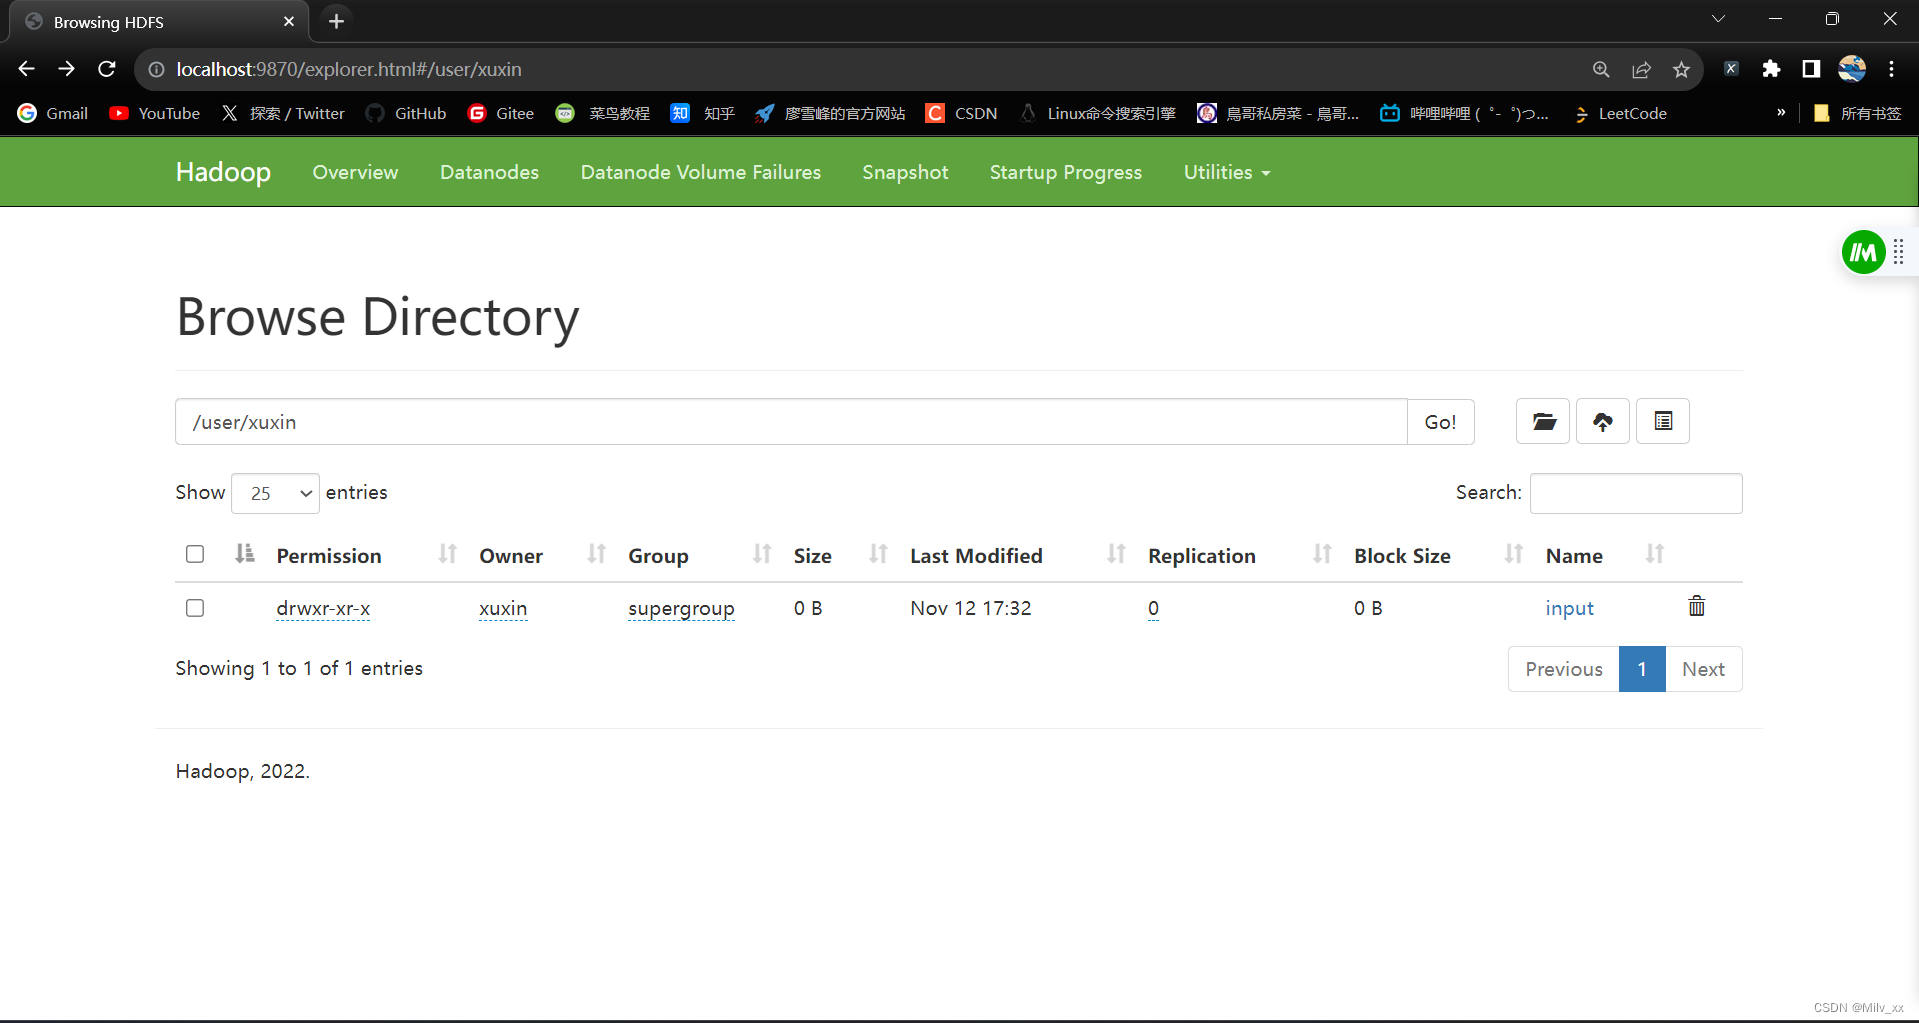Open the Show entries dropdown

(x=274, y=492)
